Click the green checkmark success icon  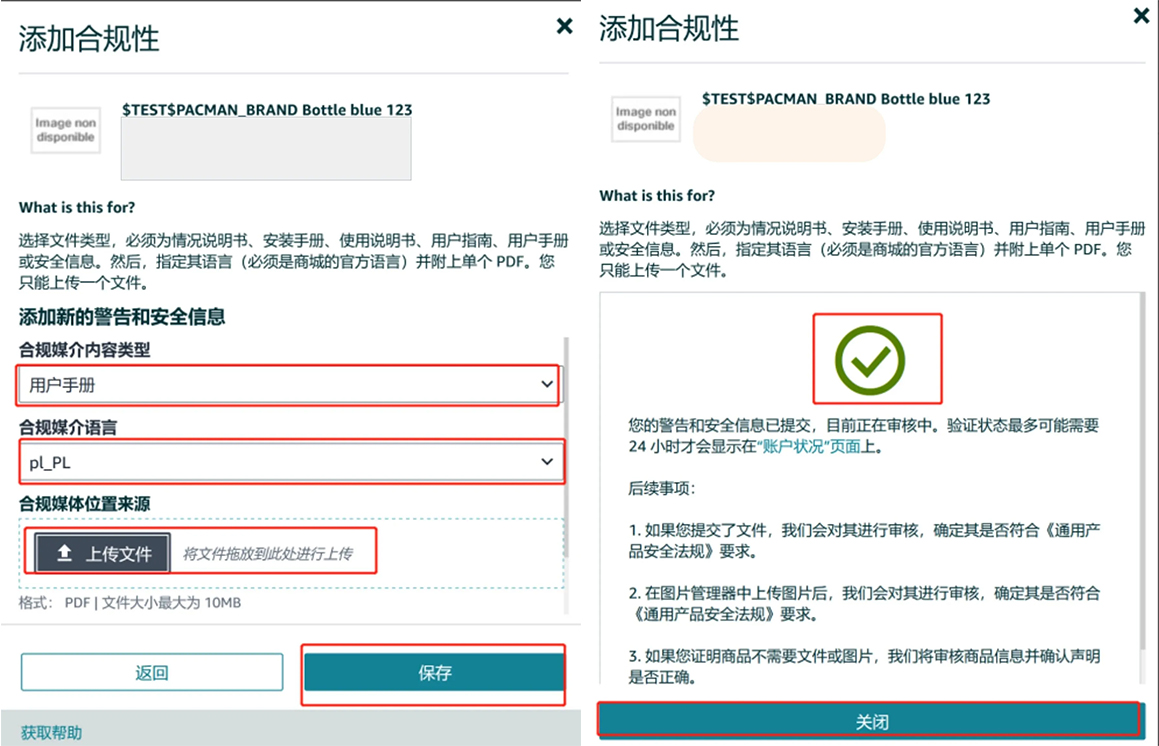(x=870, y=359)
